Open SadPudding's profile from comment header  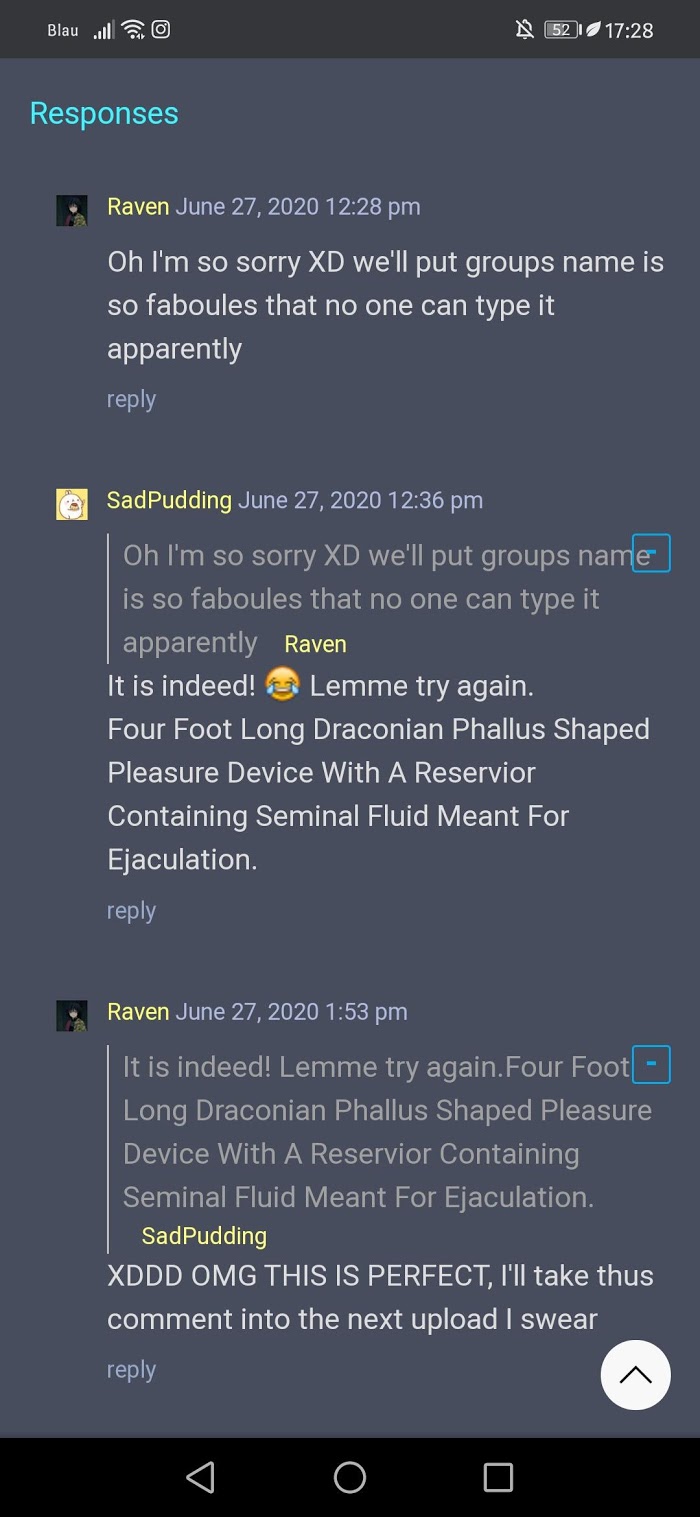[x=169, y=500]
